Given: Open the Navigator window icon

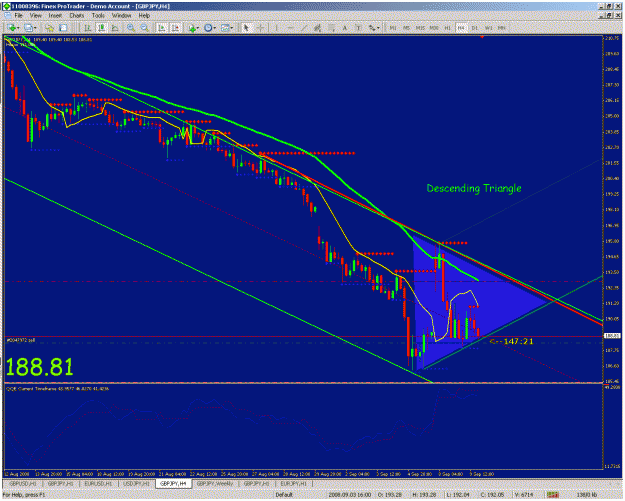Looking at the screenshot, I should [x=63, y=28].
